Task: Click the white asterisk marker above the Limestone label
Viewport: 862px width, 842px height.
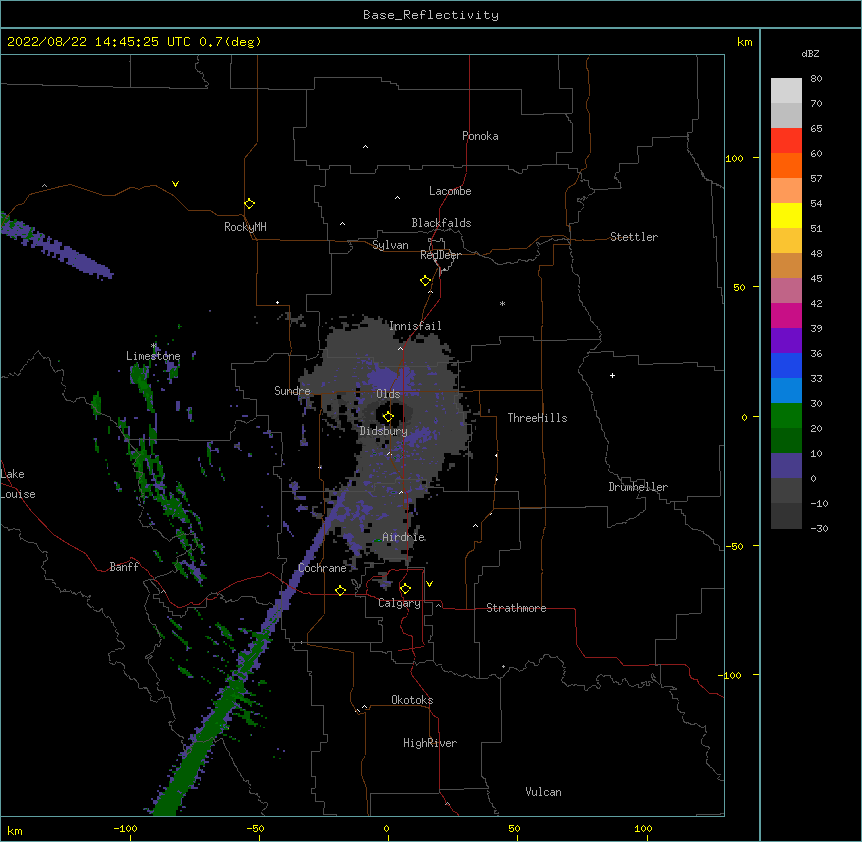Action: click(x=154, y=346)
